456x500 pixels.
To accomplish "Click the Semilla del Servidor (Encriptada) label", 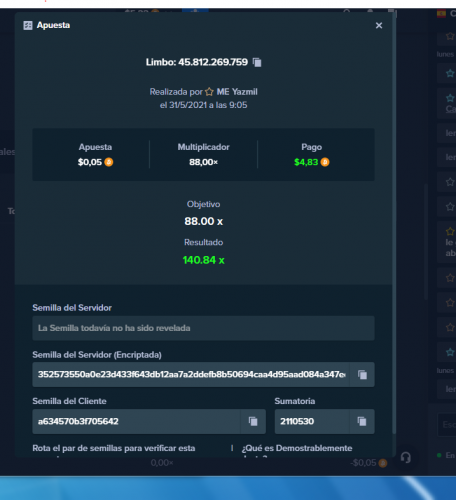I will coord(97,355).
